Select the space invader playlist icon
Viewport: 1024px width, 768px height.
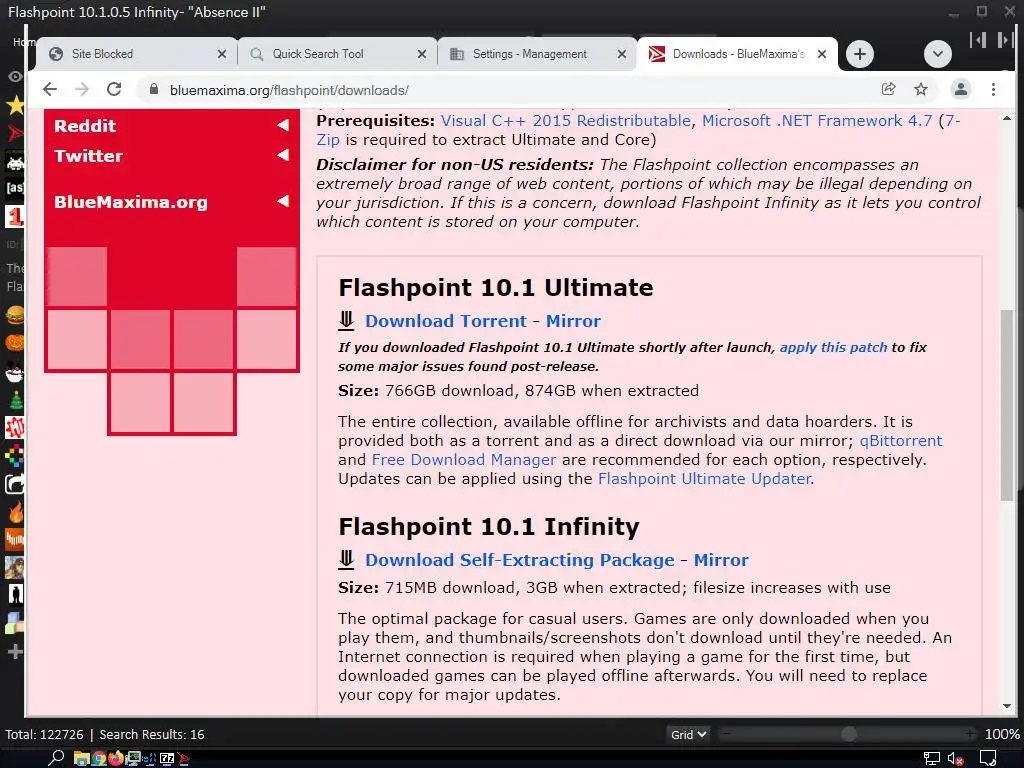pyautogui.click(x=14, y=161)
